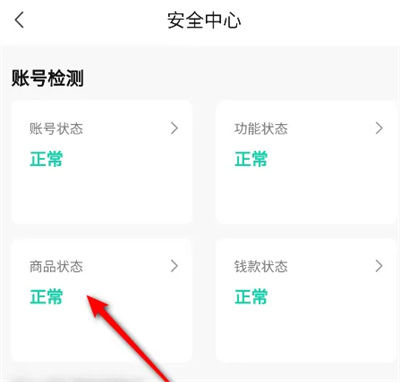Tap the blank space below 正常 in 钱款状态 card
Viewport: 400px width, 382px height.
(x=307, y=333)
